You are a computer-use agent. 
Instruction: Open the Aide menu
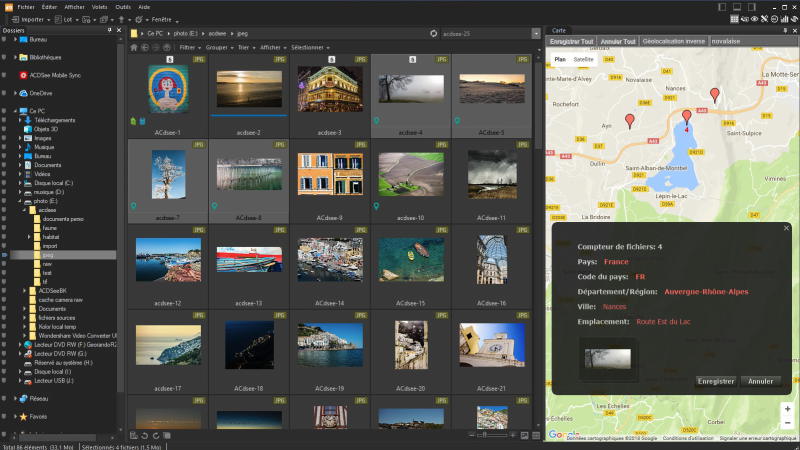pyautogui.click(x=144, y=7)
